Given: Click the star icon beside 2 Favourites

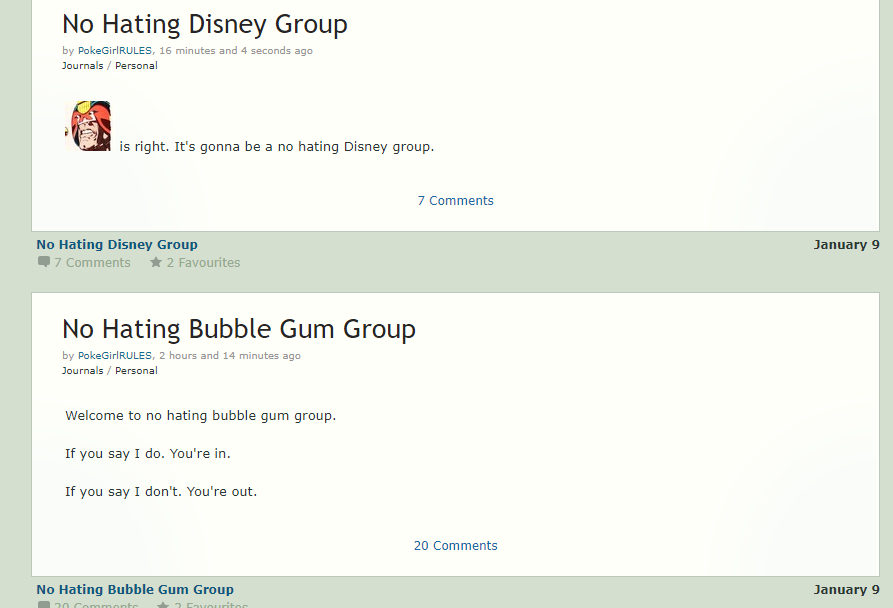Looking at the screenshot, I should [x=155, y=262].
